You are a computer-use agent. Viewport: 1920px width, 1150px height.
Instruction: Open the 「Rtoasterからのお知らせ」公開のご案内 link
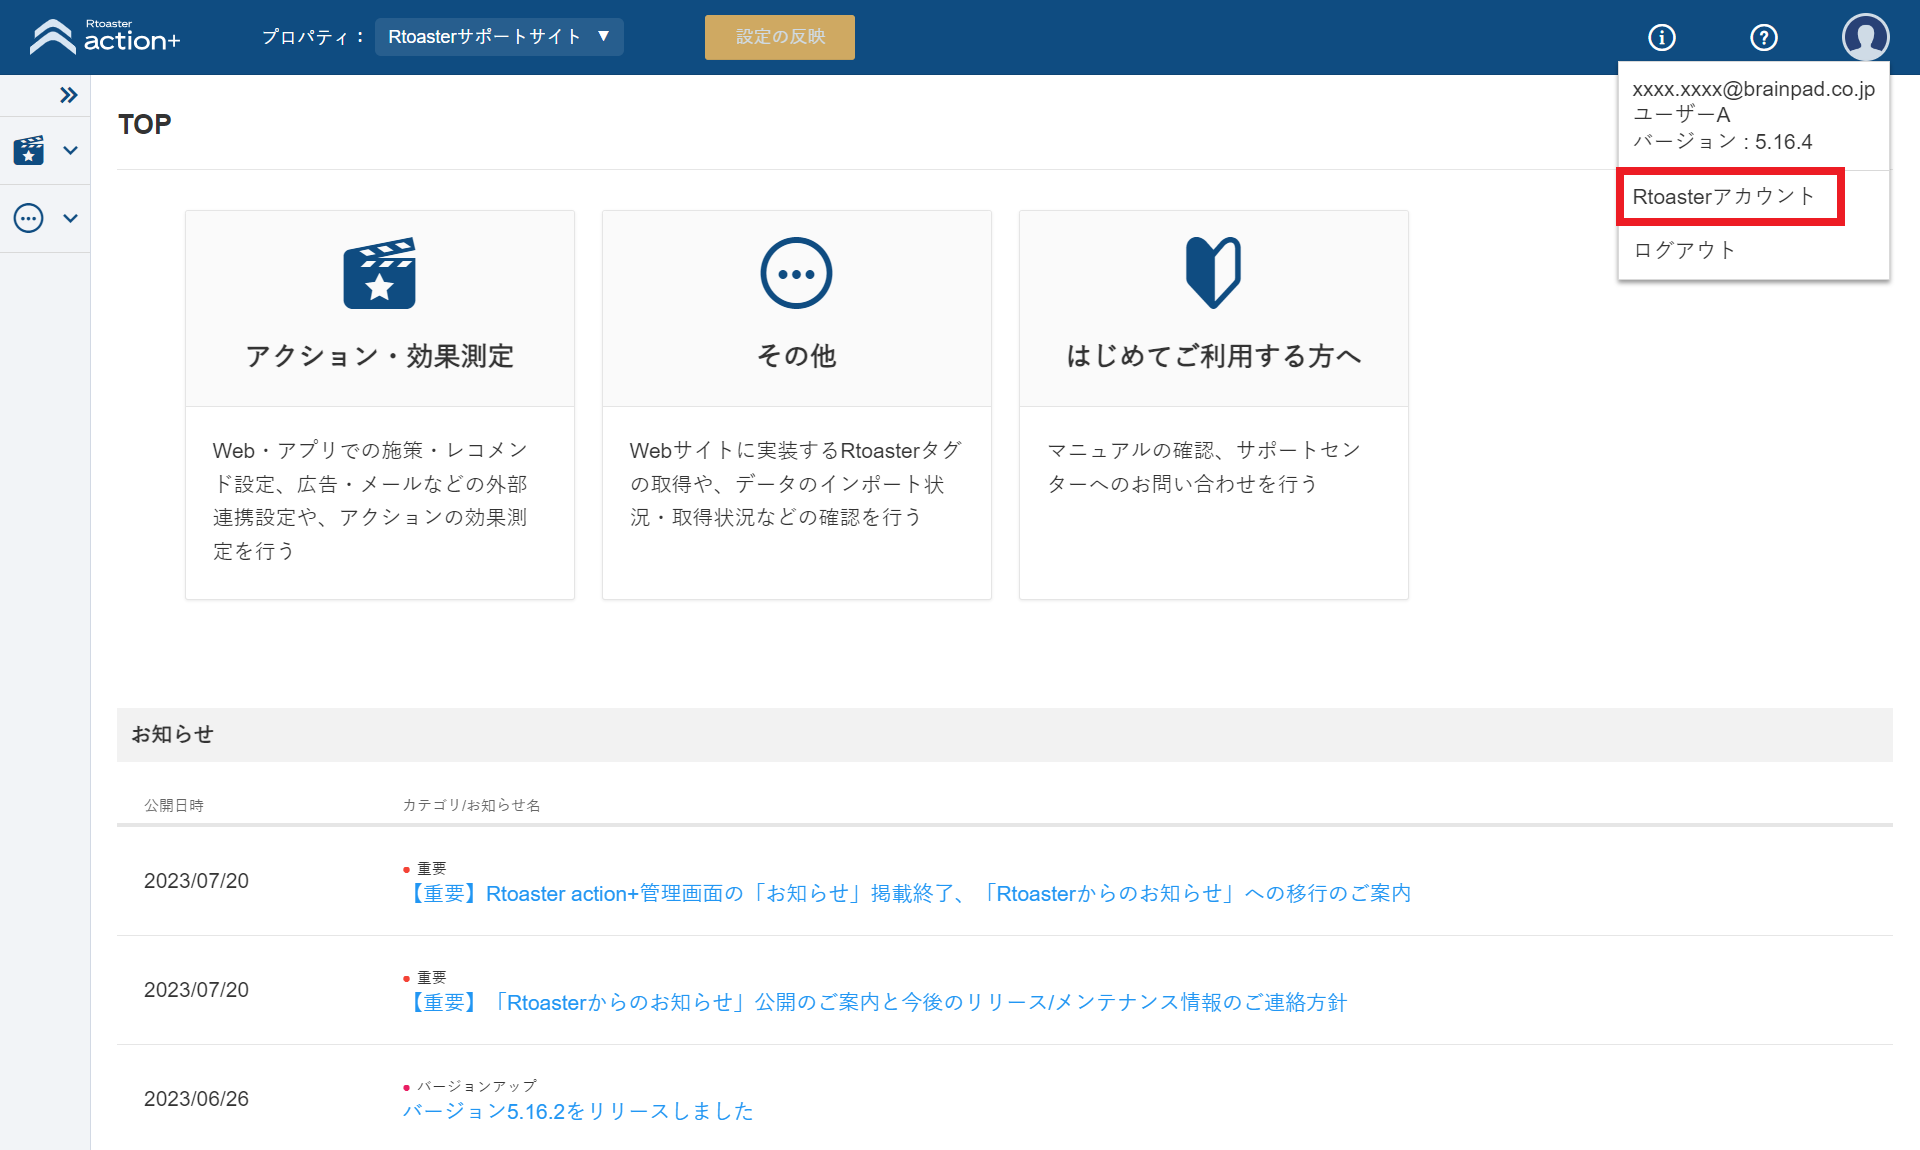[874, 1002]
